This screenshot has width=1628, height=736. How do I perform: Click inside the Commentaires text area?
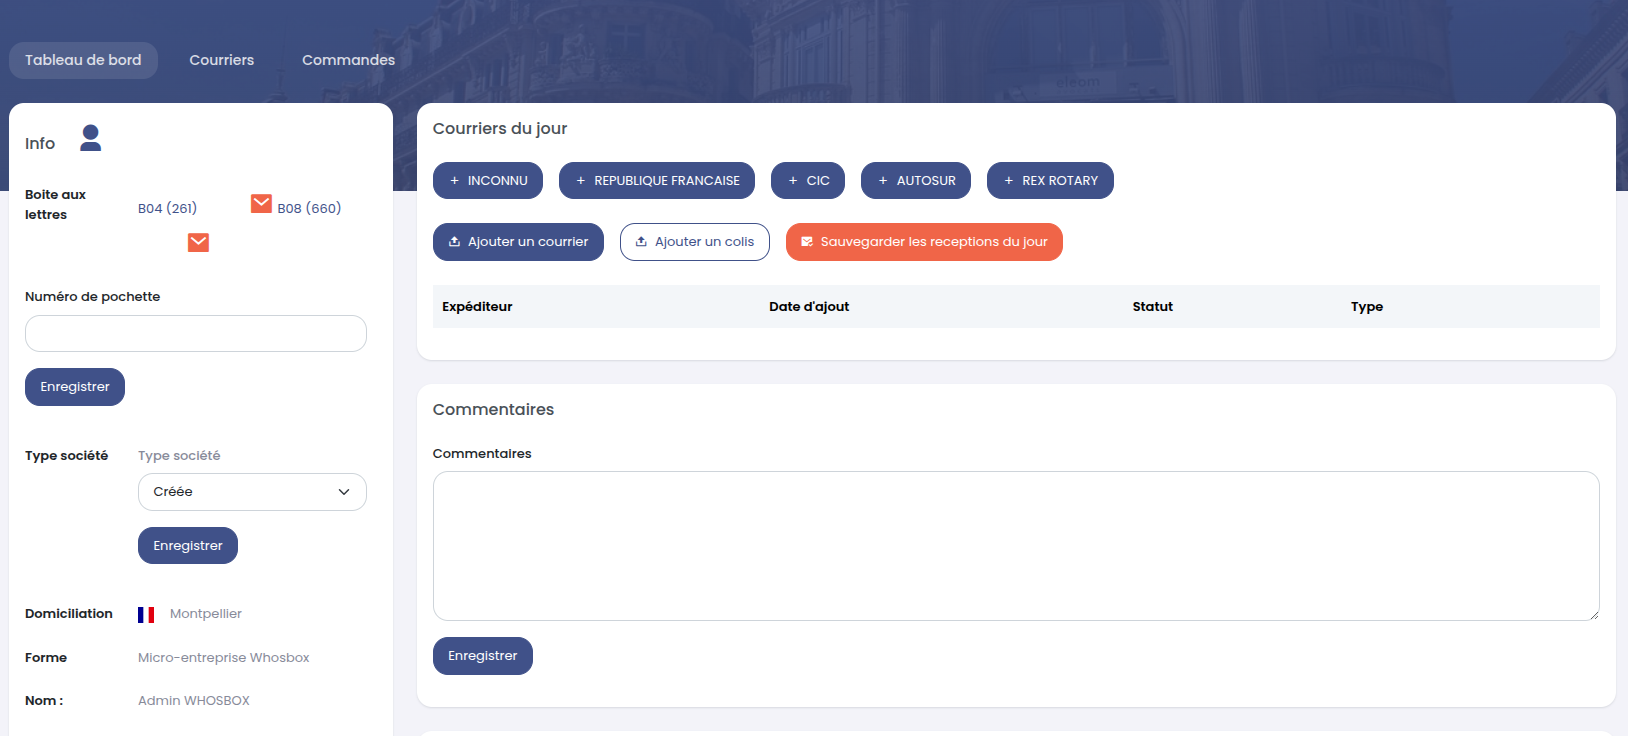pyautogui.click(x=1015, y=545)
